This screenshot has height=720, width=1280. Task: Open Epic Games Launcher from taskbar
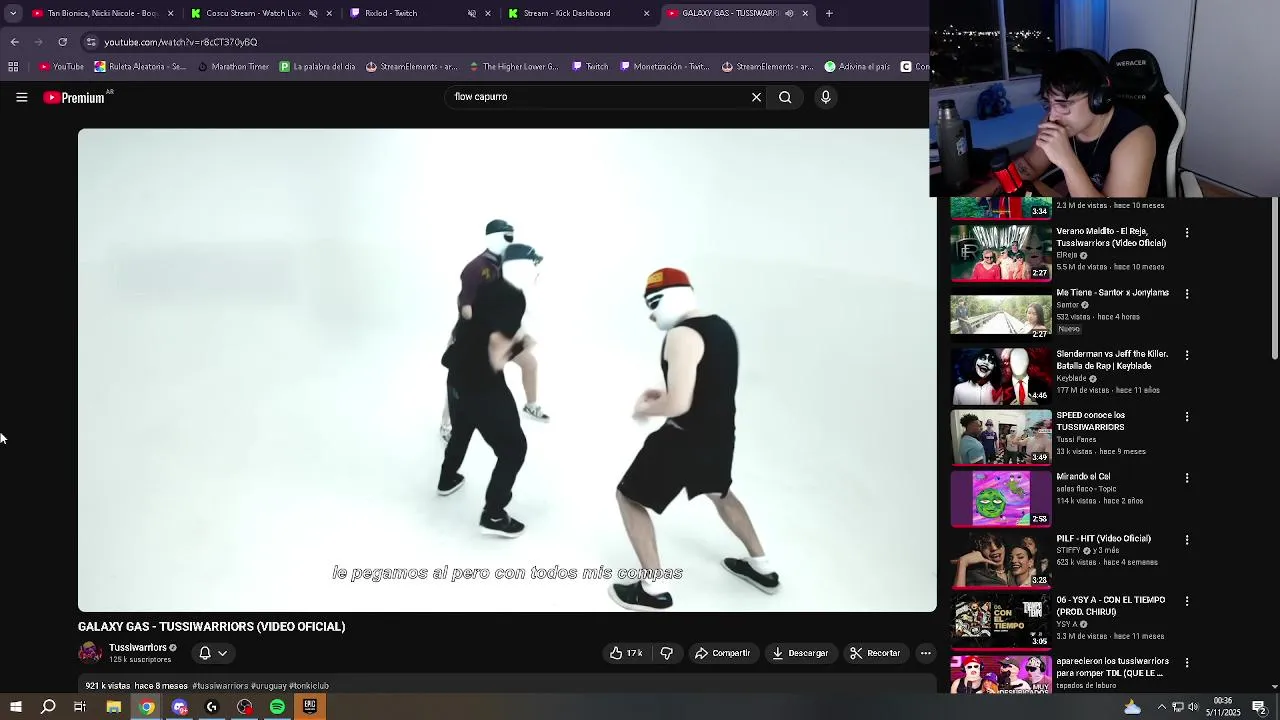[310, 707]
